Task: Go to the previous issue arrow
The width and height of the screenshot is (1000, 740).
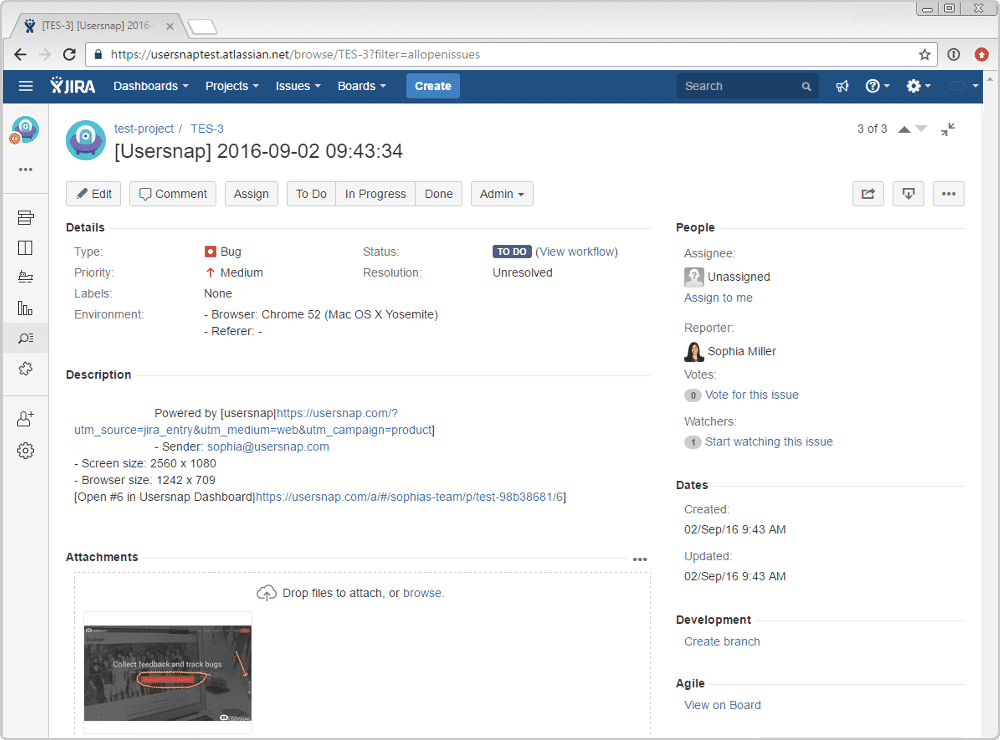Action: click(x=905, y=129)
